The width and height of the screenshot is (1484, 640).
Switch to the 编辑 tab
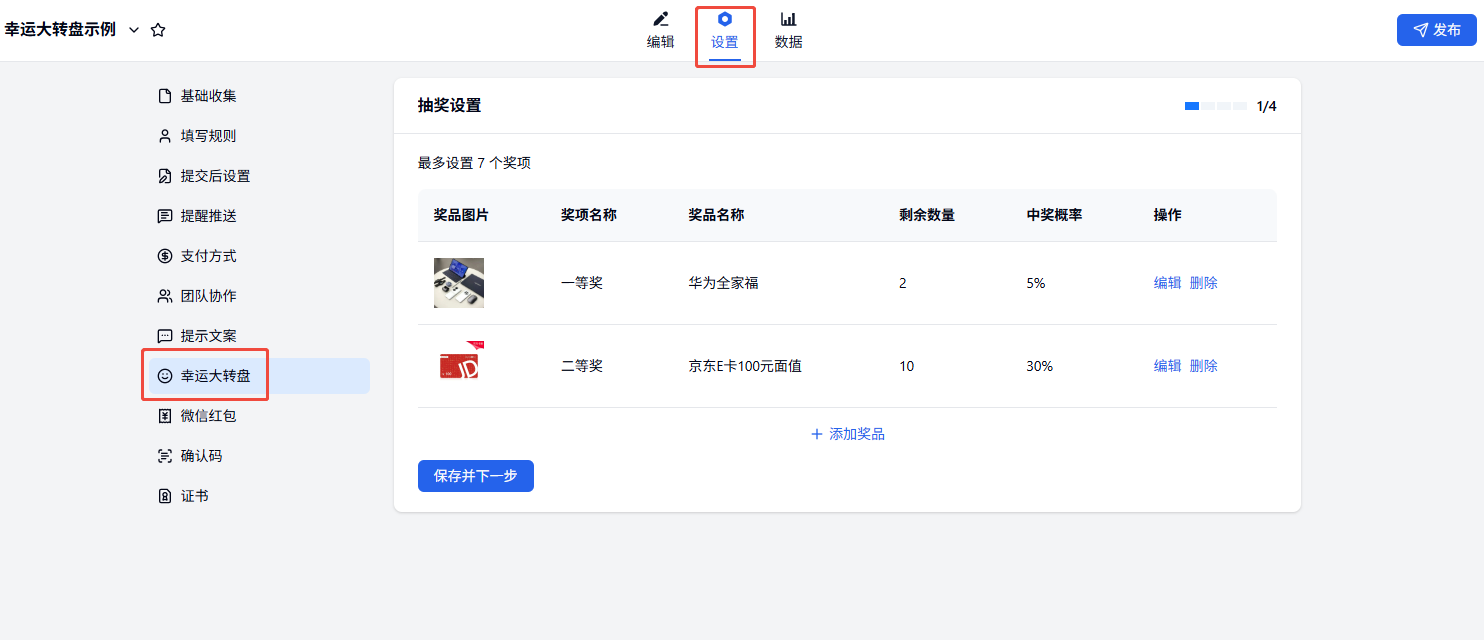click(660, 30)
